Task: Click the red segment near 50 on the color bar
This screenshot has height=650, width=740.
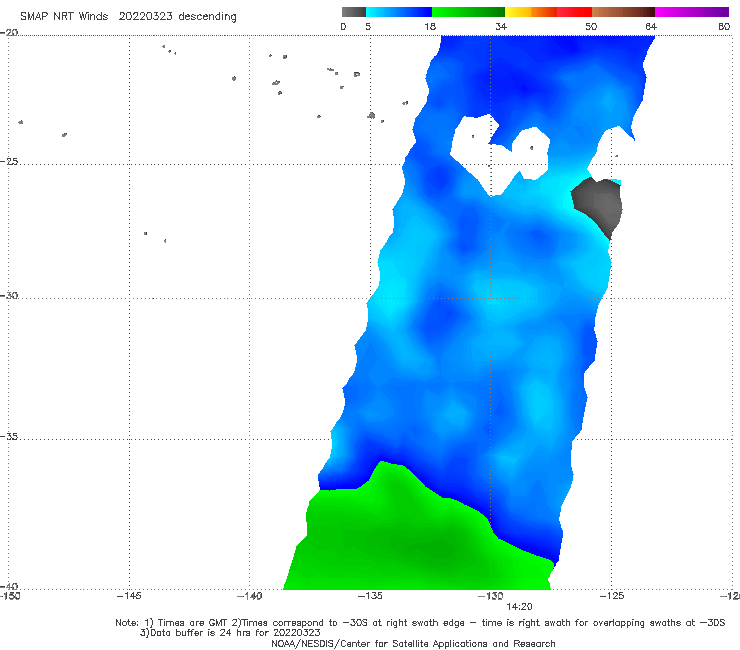Action: [574, 12]
